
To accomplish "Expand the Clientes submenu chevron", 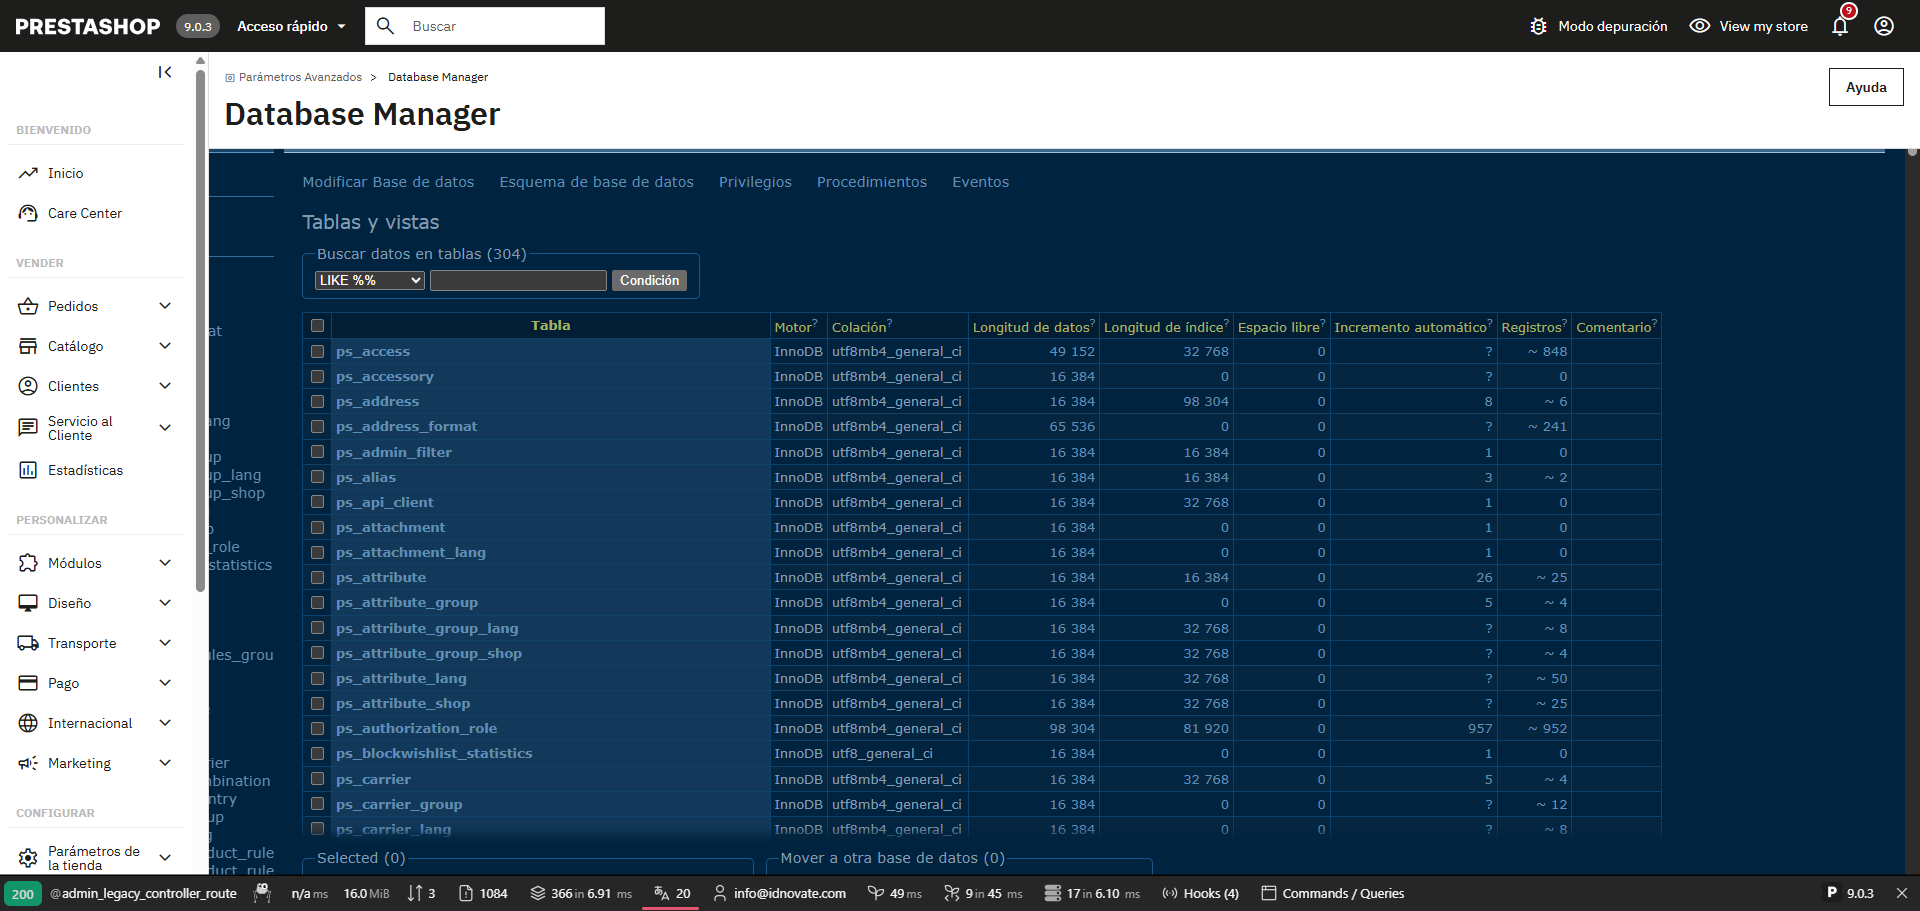I will pyautogui.click(x=165, y=386).
